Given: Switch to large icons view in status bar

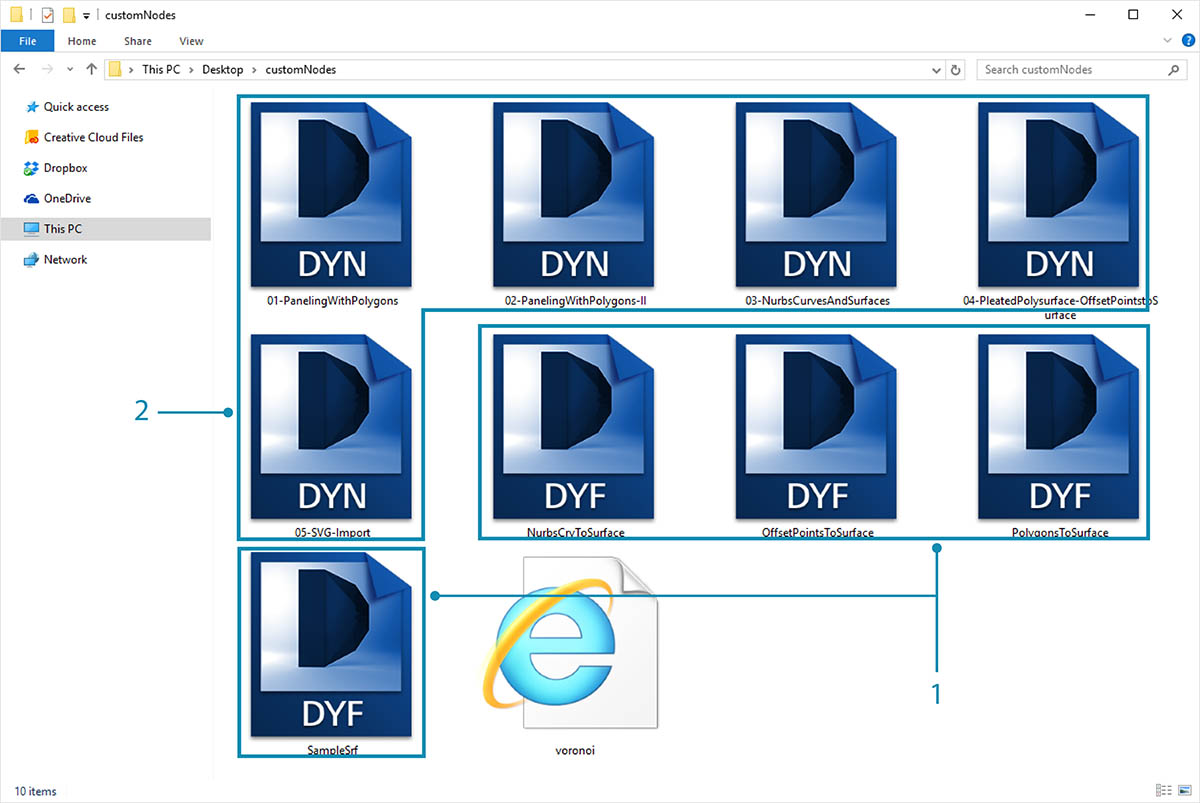Looking at the screenshot, I should coord(1183,791).
